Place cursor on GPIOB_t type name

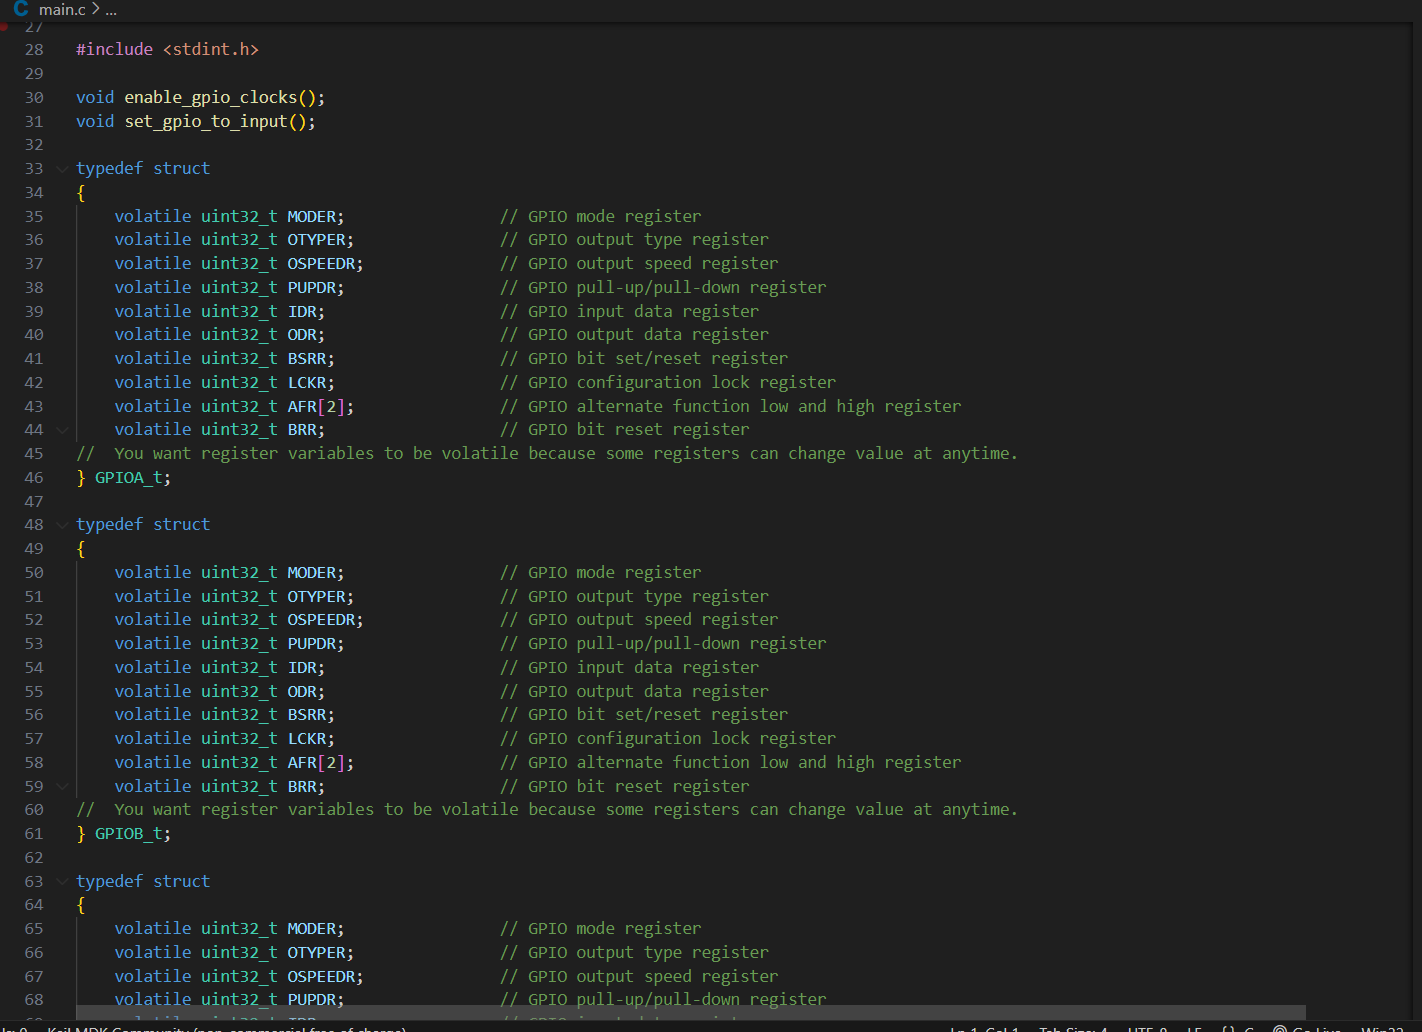(x=130, y=834)
